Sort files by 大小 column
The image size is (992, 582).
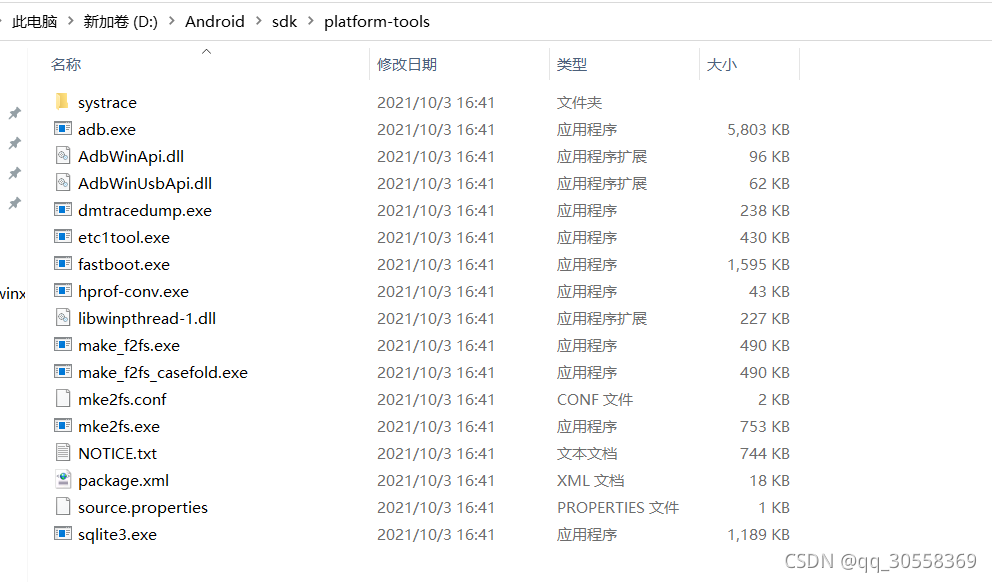tap(721, 65)
